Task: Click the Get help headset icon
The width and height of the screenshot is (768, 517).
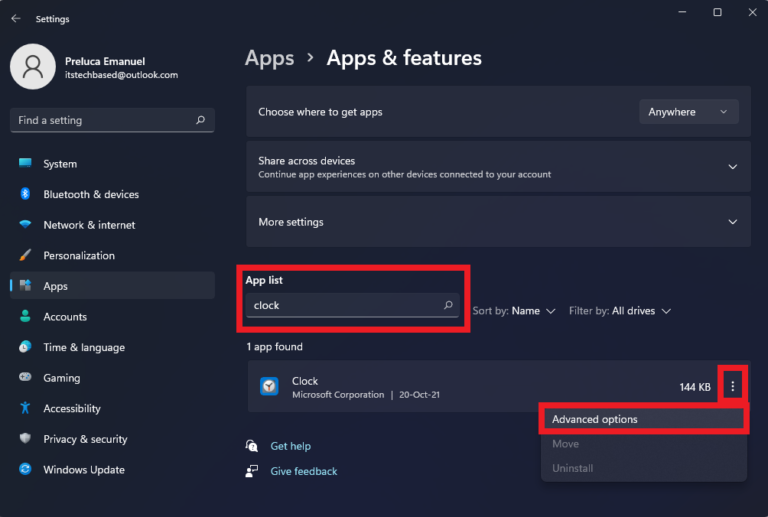Action: coord(252,446)
